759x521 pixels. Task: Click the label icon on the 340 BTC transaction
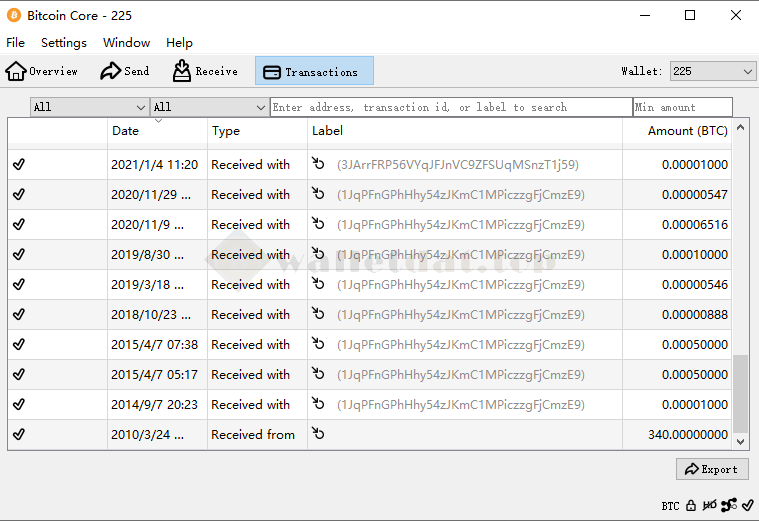(x=319, y=434)
